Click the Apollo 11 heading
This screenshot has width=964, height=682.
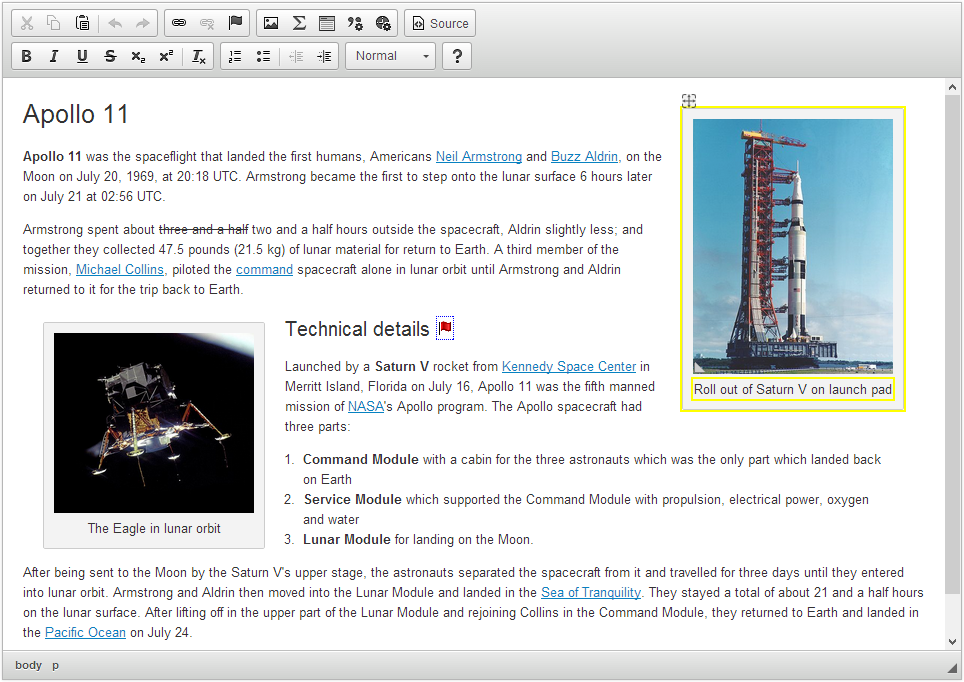click(76, 114)
